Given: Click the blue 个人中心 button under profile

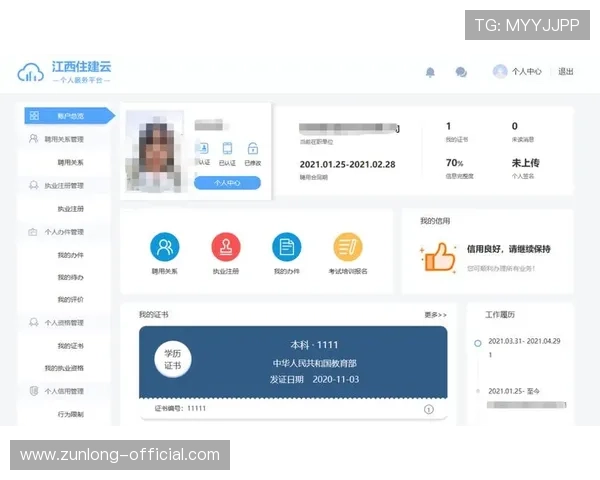Looking at the screenshot, I should point(227,183).
